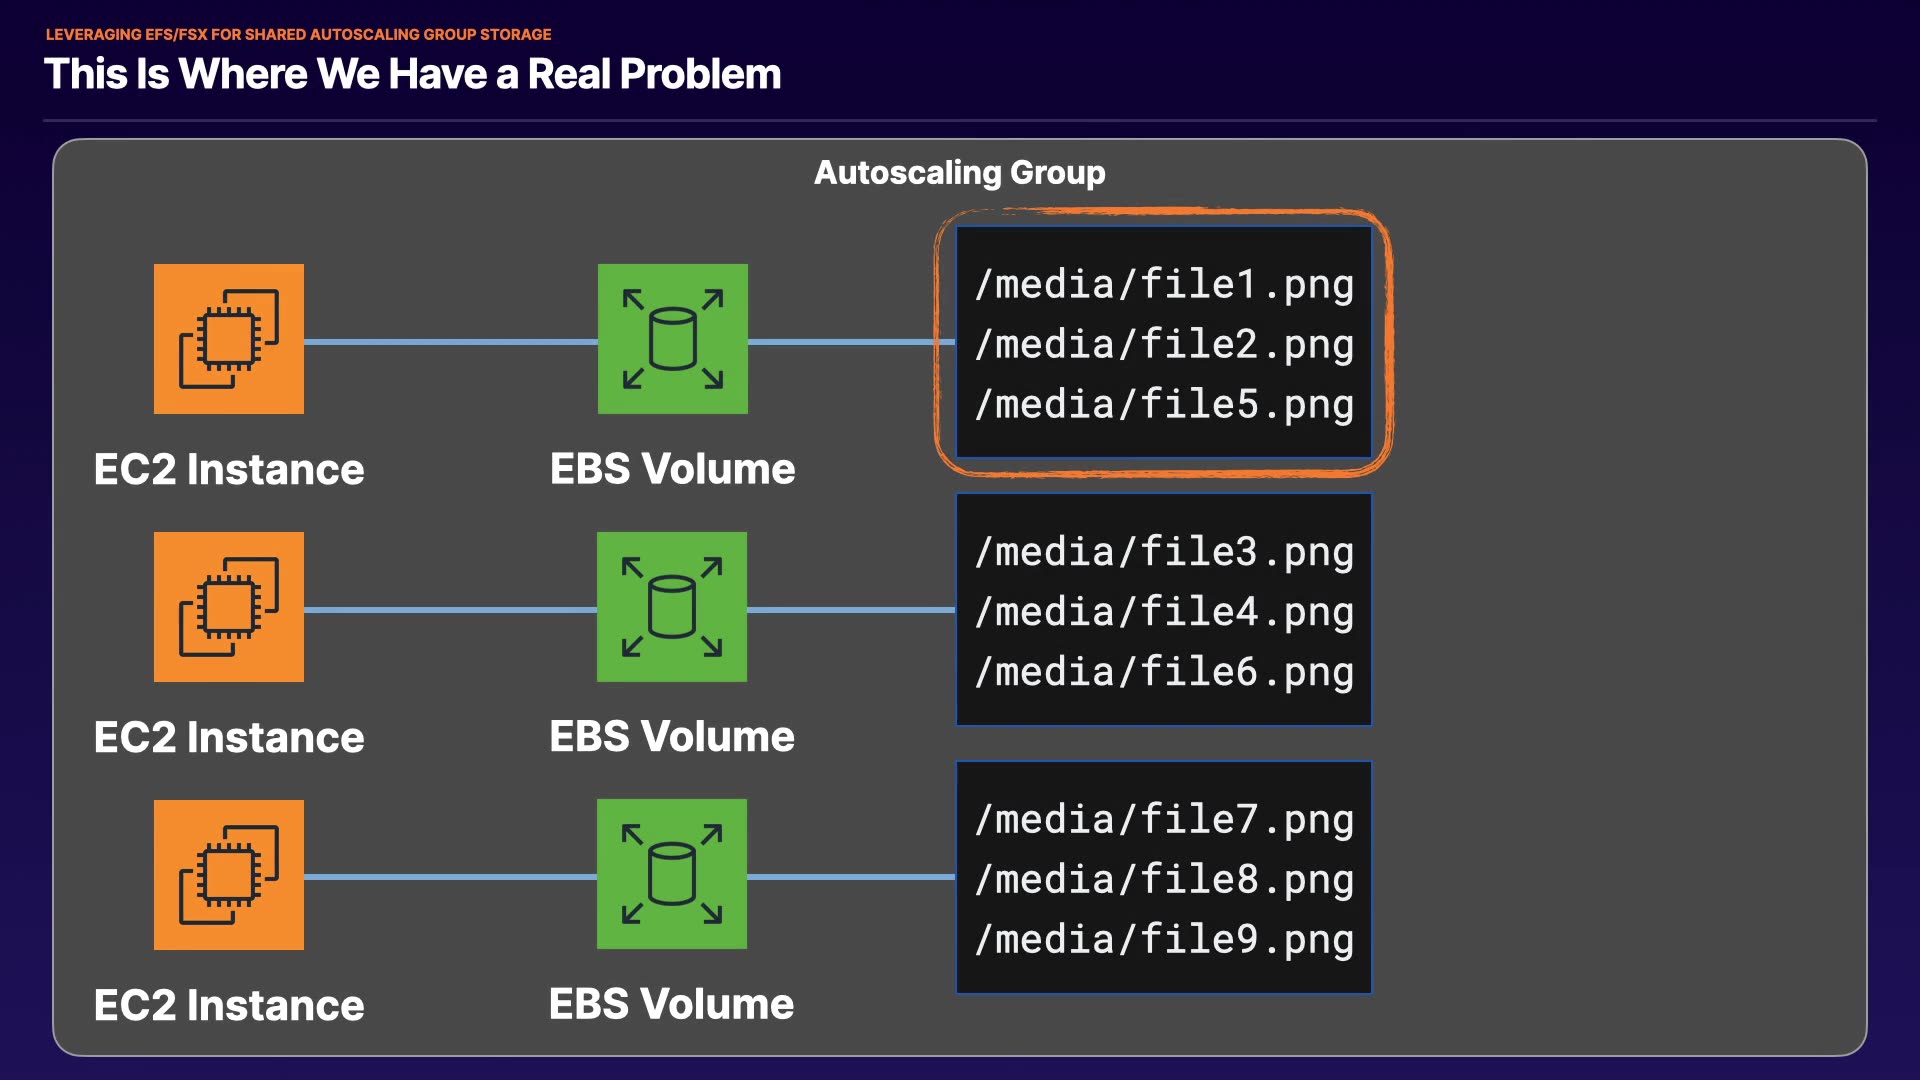
Task: Click the /media/file8.png entry
Action: pyautogui.click(x=1164, y=880)
